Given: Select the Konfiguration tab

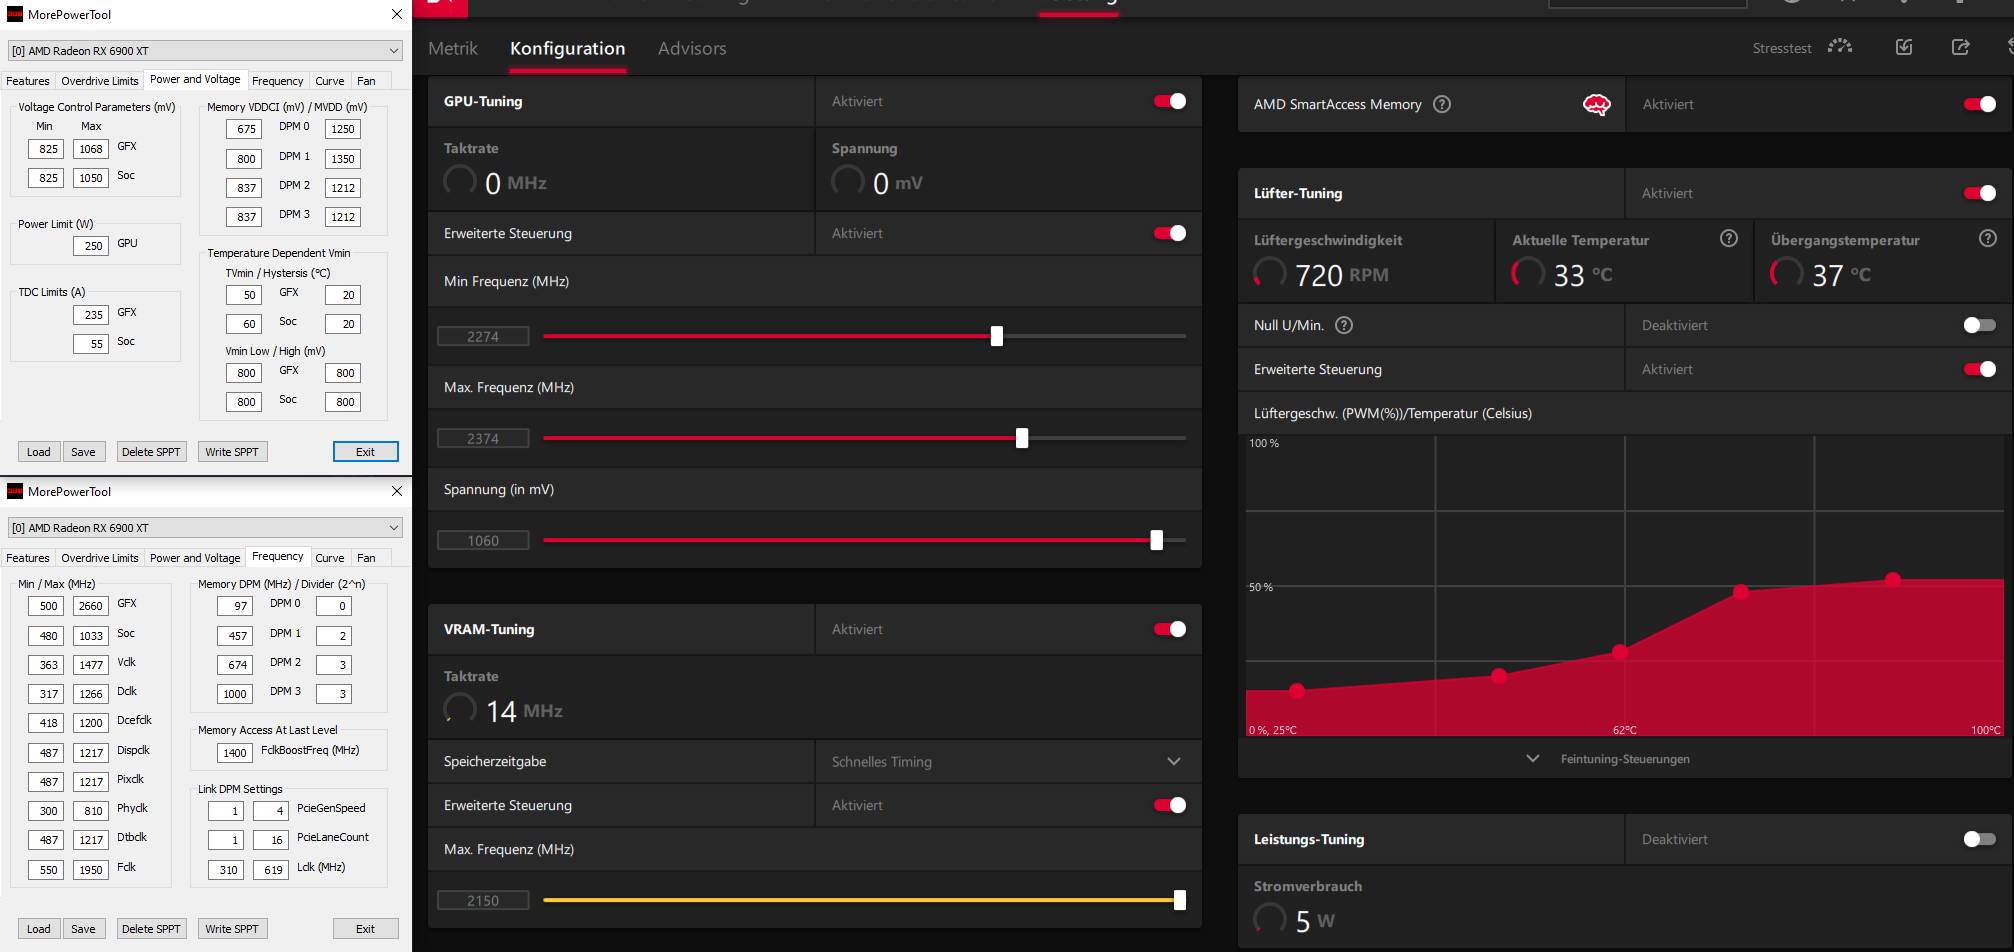Looking at the screenshot, I should click(567, 48).
